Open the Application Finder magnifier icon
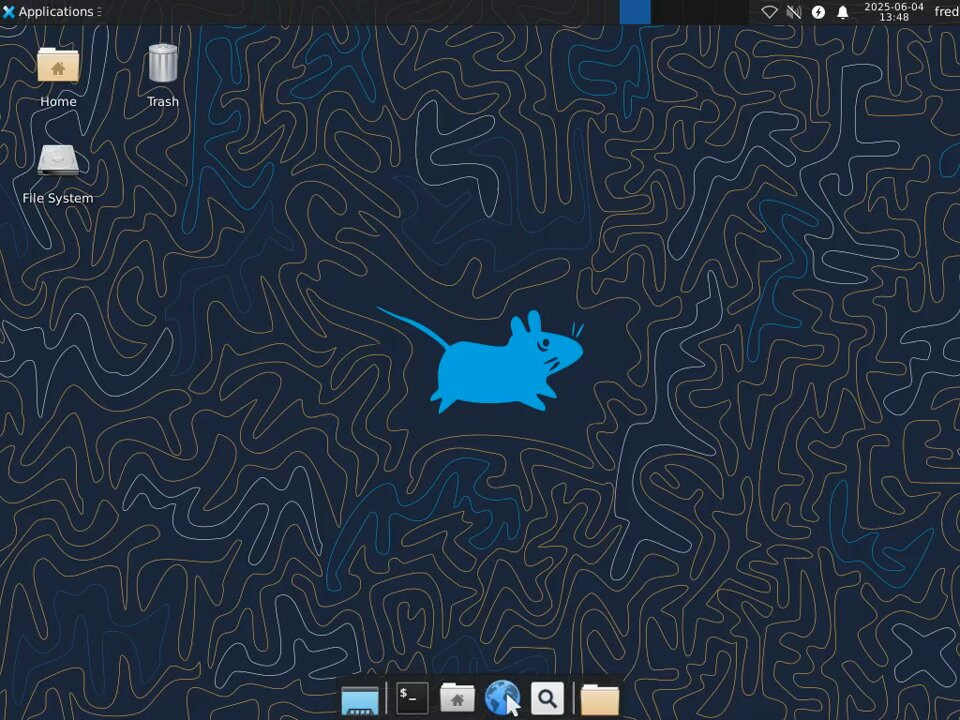The height and width of the screenshot is (720, 960). click(x=547, y=699)
